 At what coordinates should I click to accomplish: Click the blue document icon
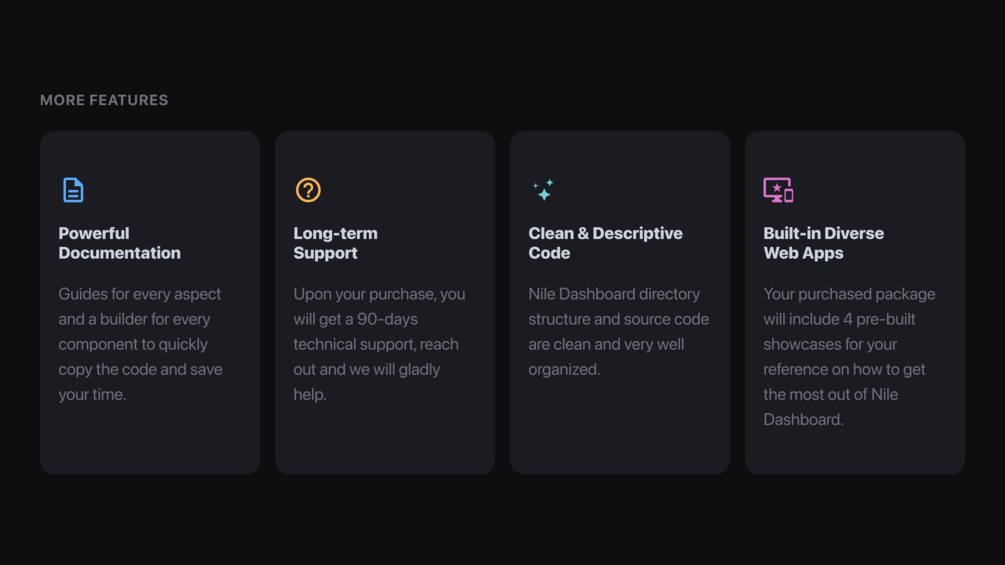click(73, 190)
